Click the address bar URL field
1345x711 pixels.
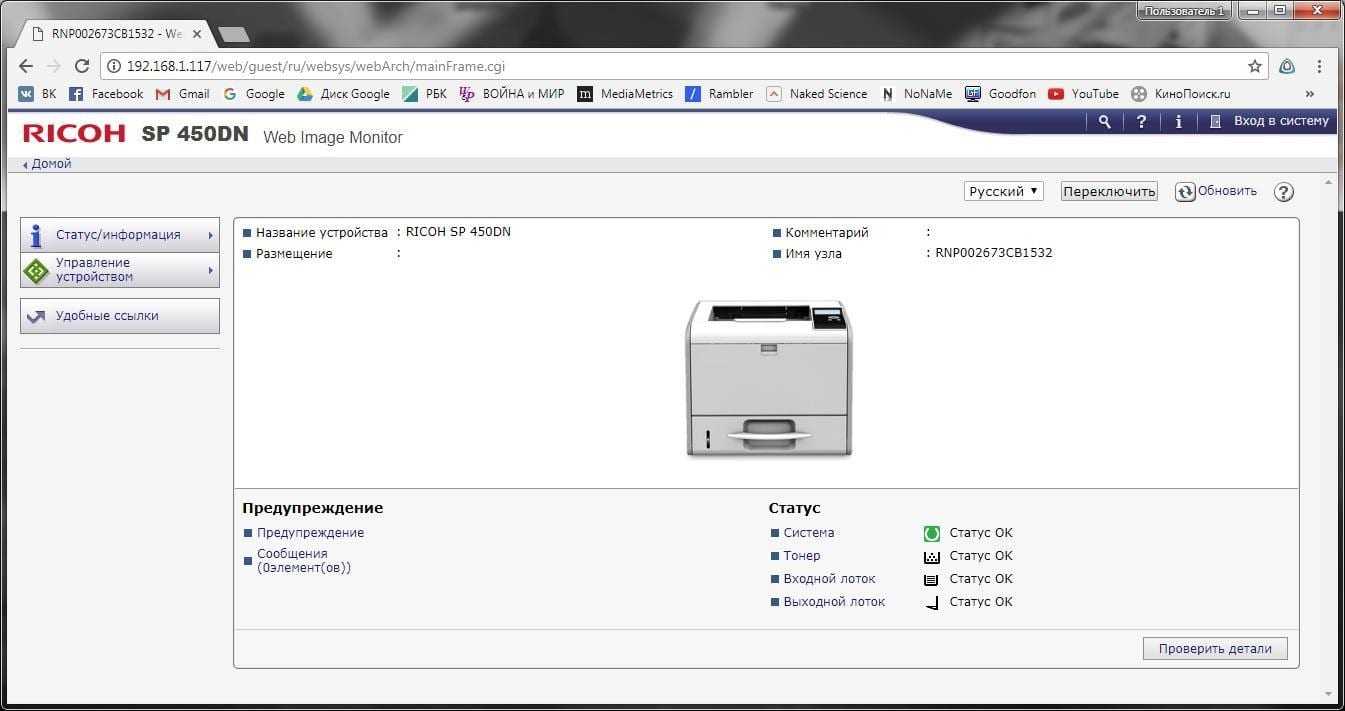click(x=684, y=66)
